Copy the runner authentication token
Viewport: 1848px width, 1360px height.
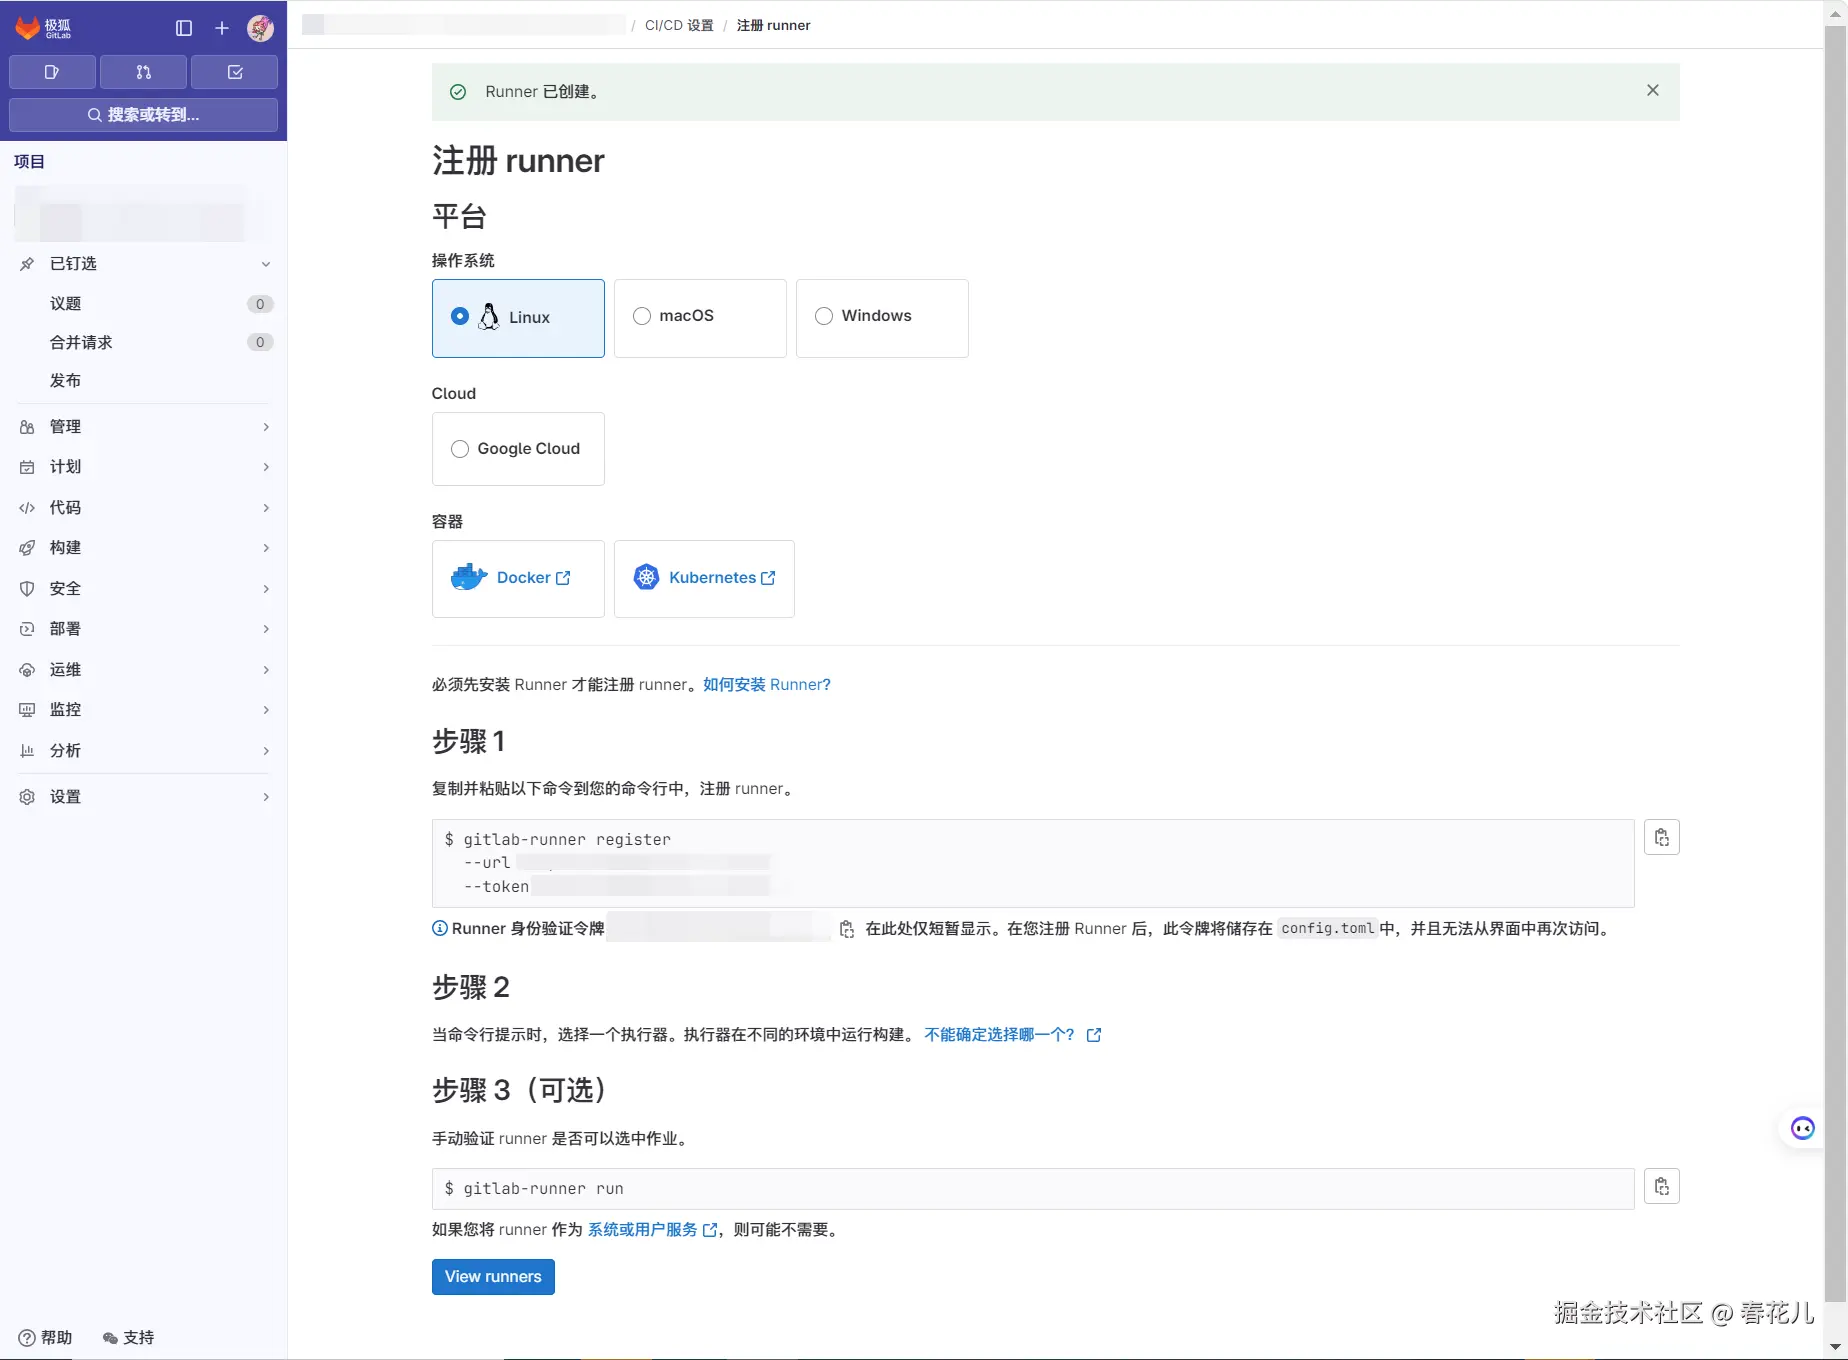847,929
